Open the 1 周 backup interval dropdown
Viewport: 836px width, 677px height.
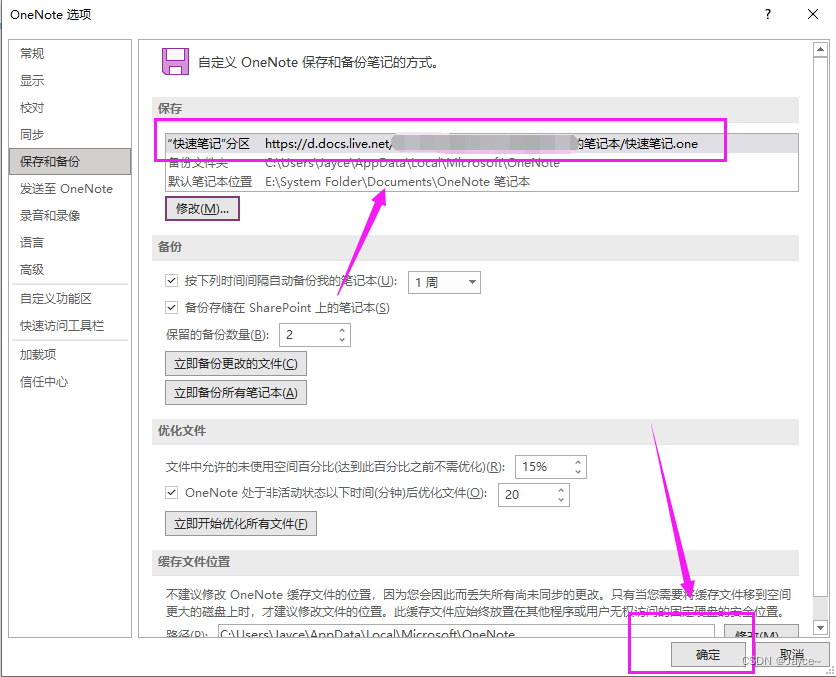click(x=444, y=283)
